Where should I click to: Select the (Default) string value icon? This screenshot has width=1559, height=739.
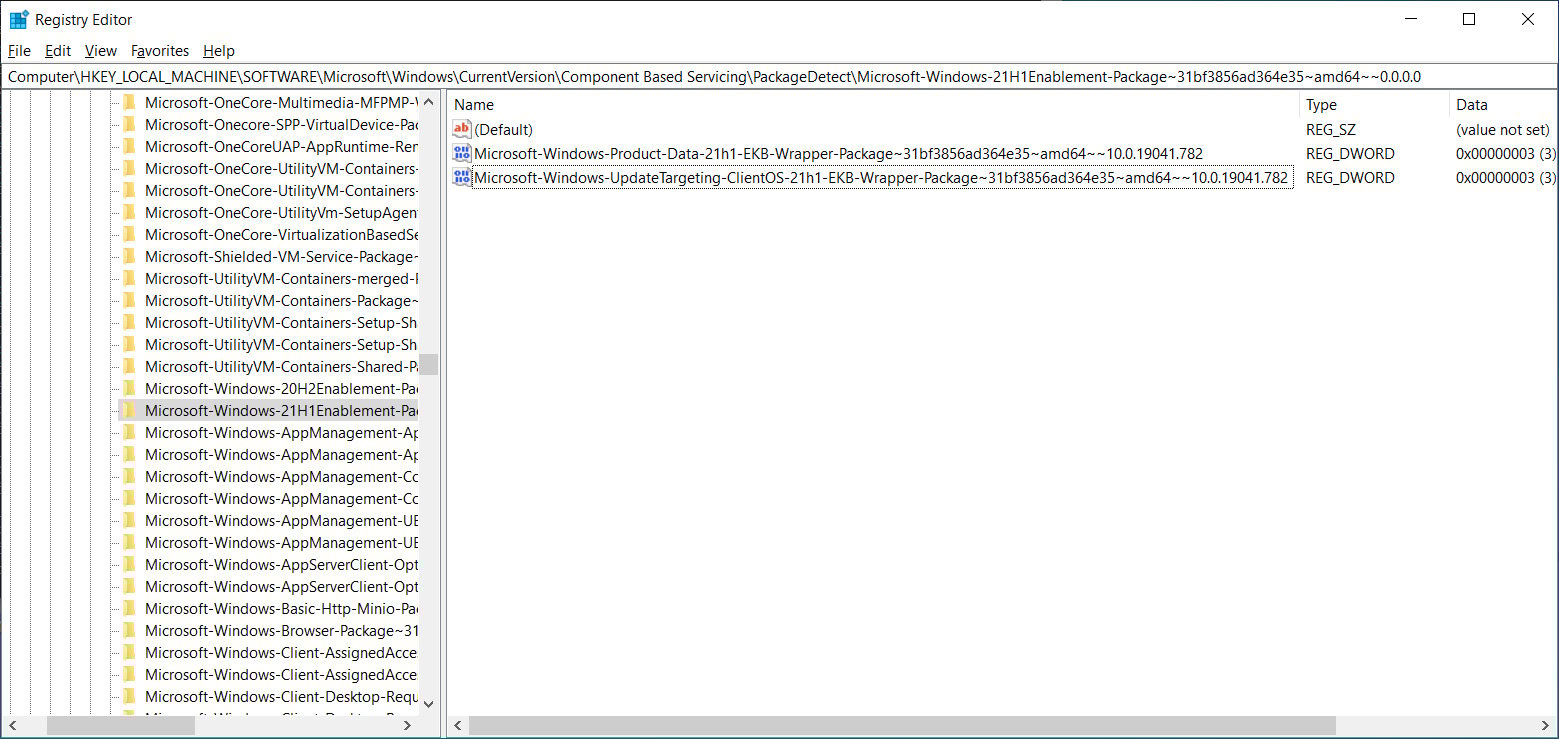click(x=462, y=129)
